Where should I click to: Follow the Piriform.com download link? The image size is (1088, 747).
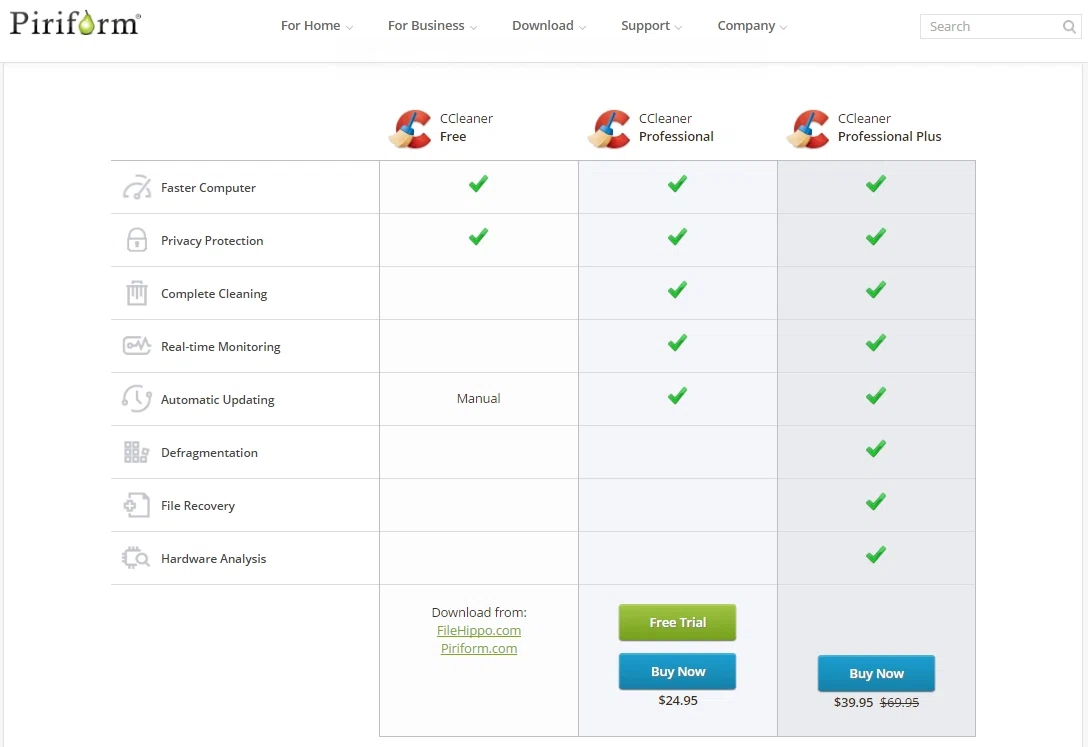pos(479,649)
